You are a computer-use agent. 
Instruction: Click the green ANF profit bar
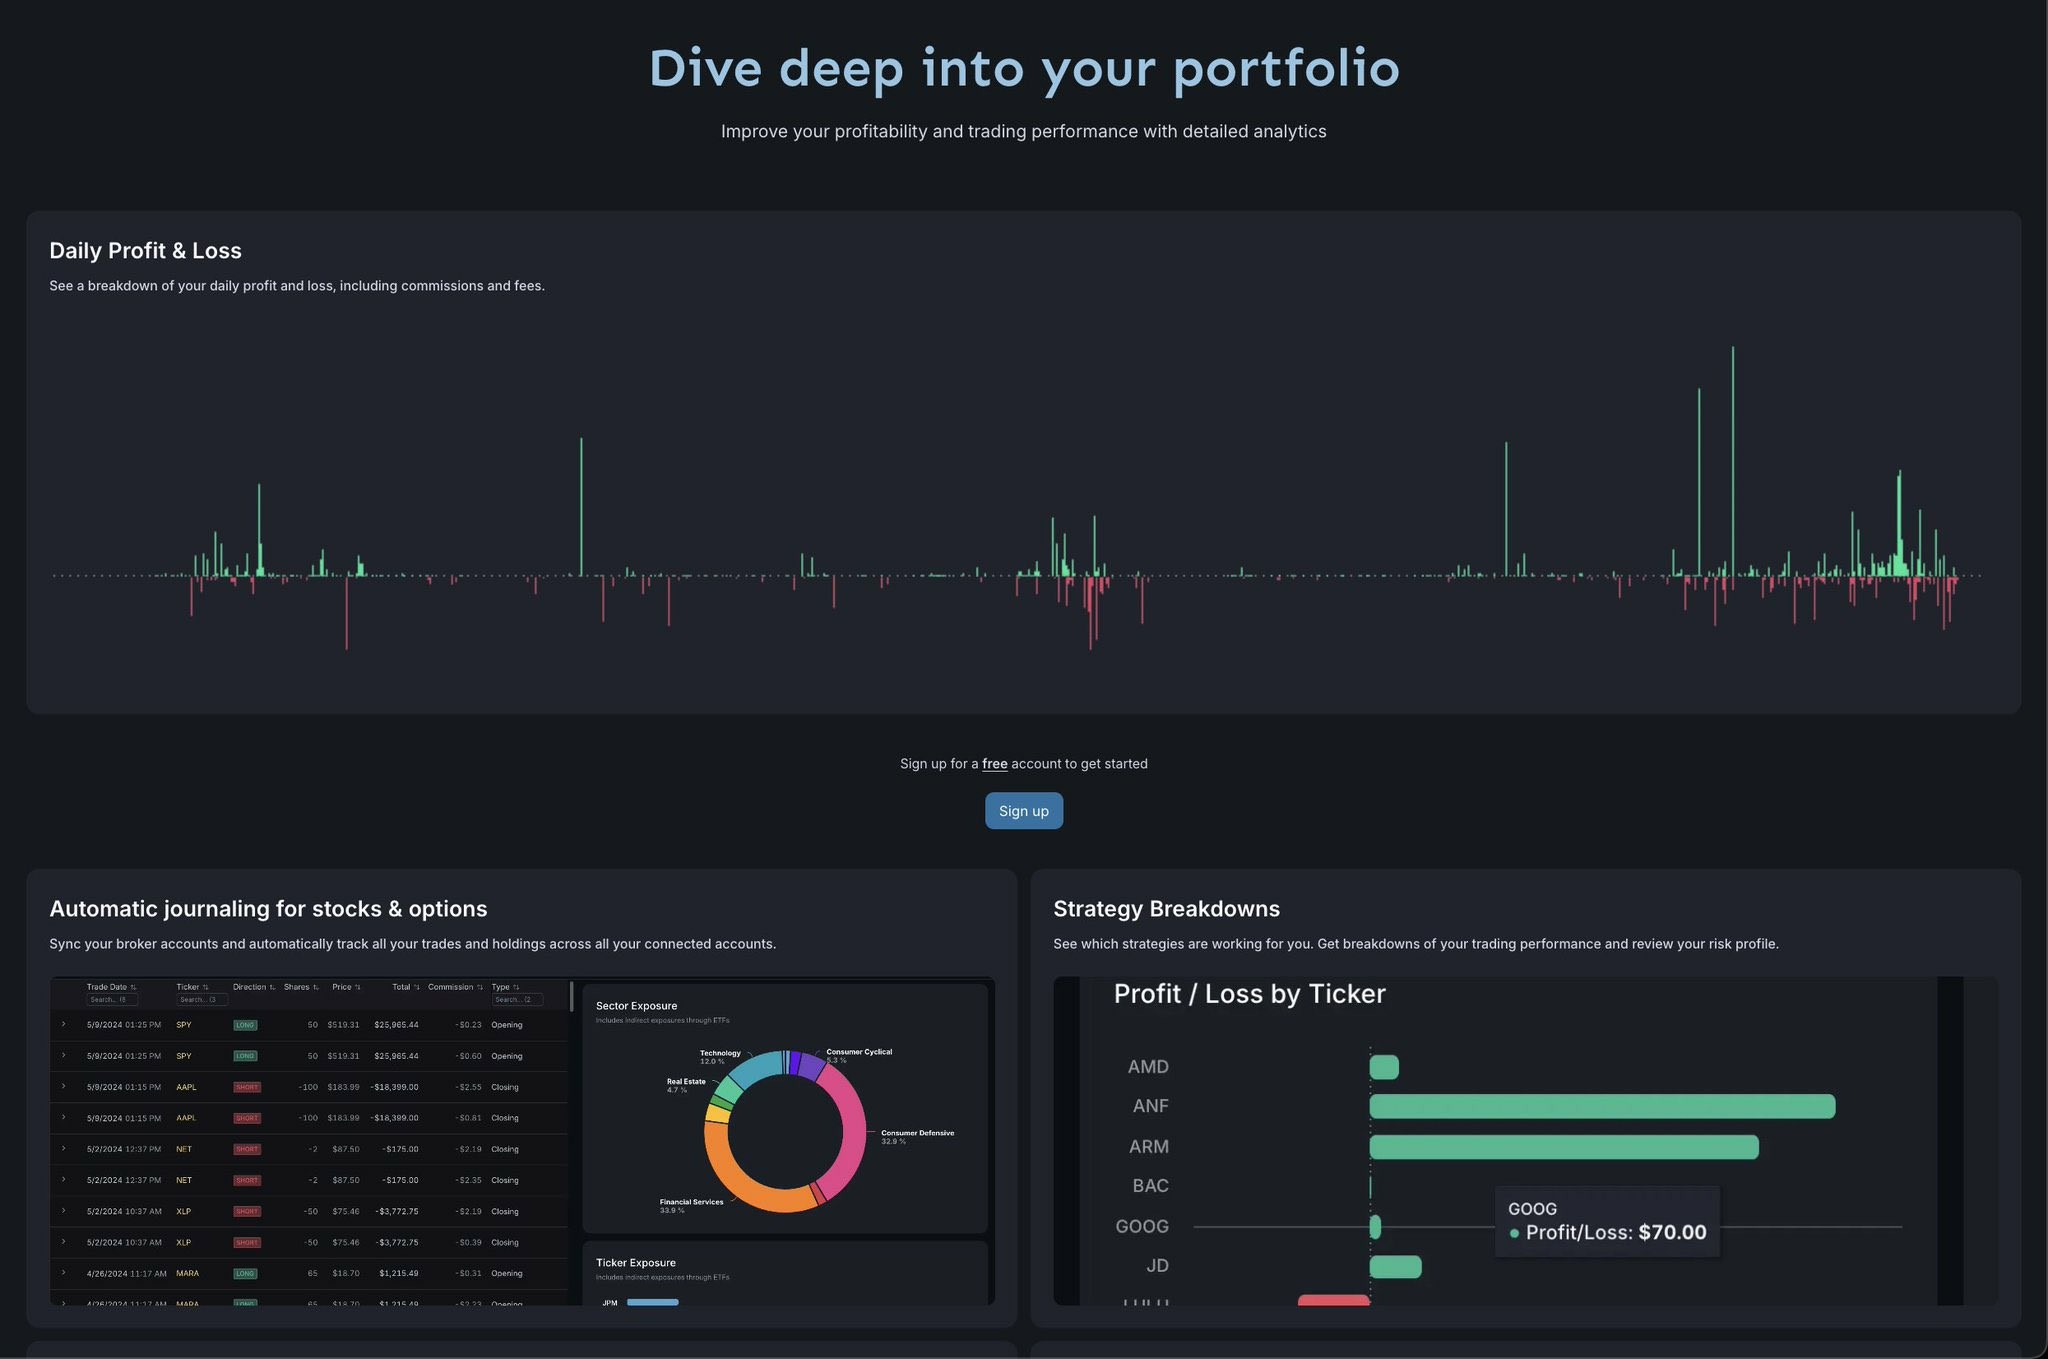point(1601,1106)
